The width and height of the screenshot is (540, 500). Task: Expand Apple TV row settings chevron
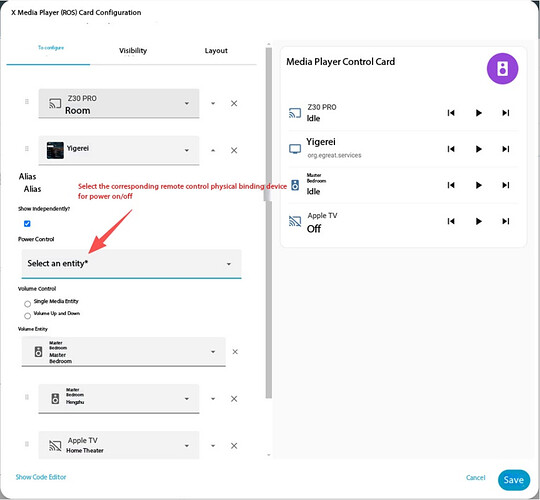point(213,446)
